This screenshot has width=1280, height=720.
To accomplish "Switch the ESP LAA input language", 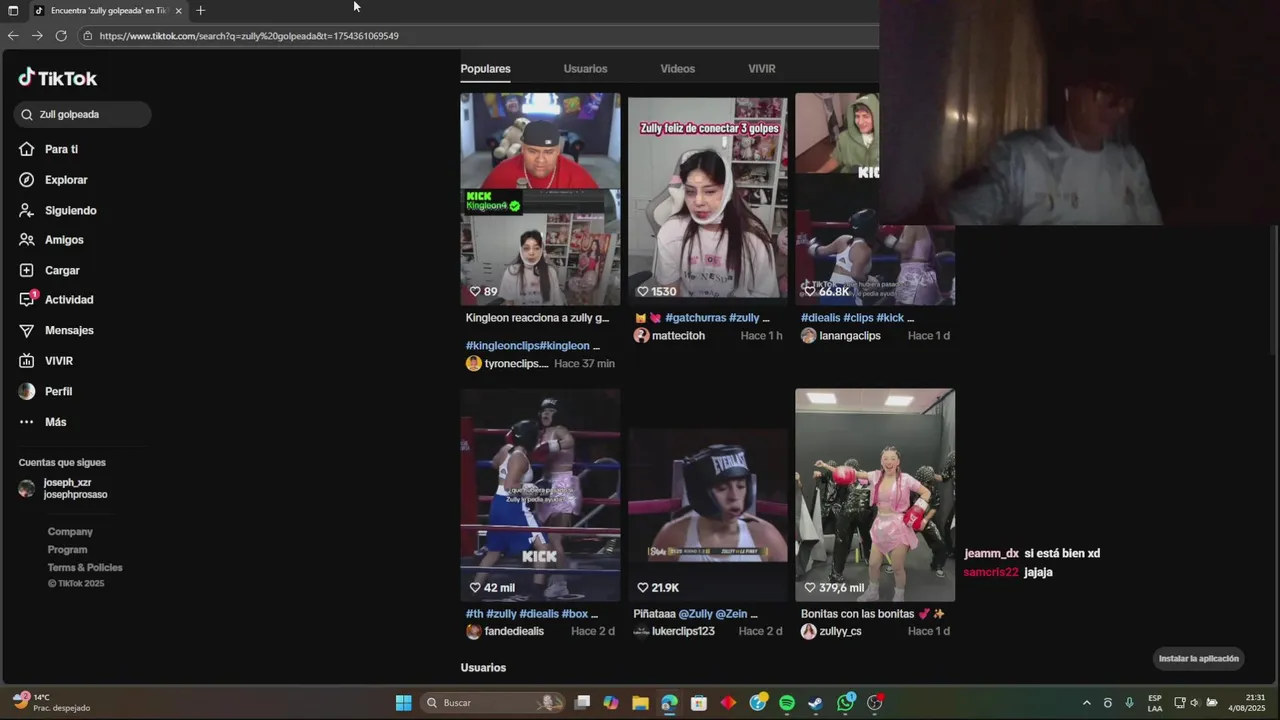I will [1155, 703].
